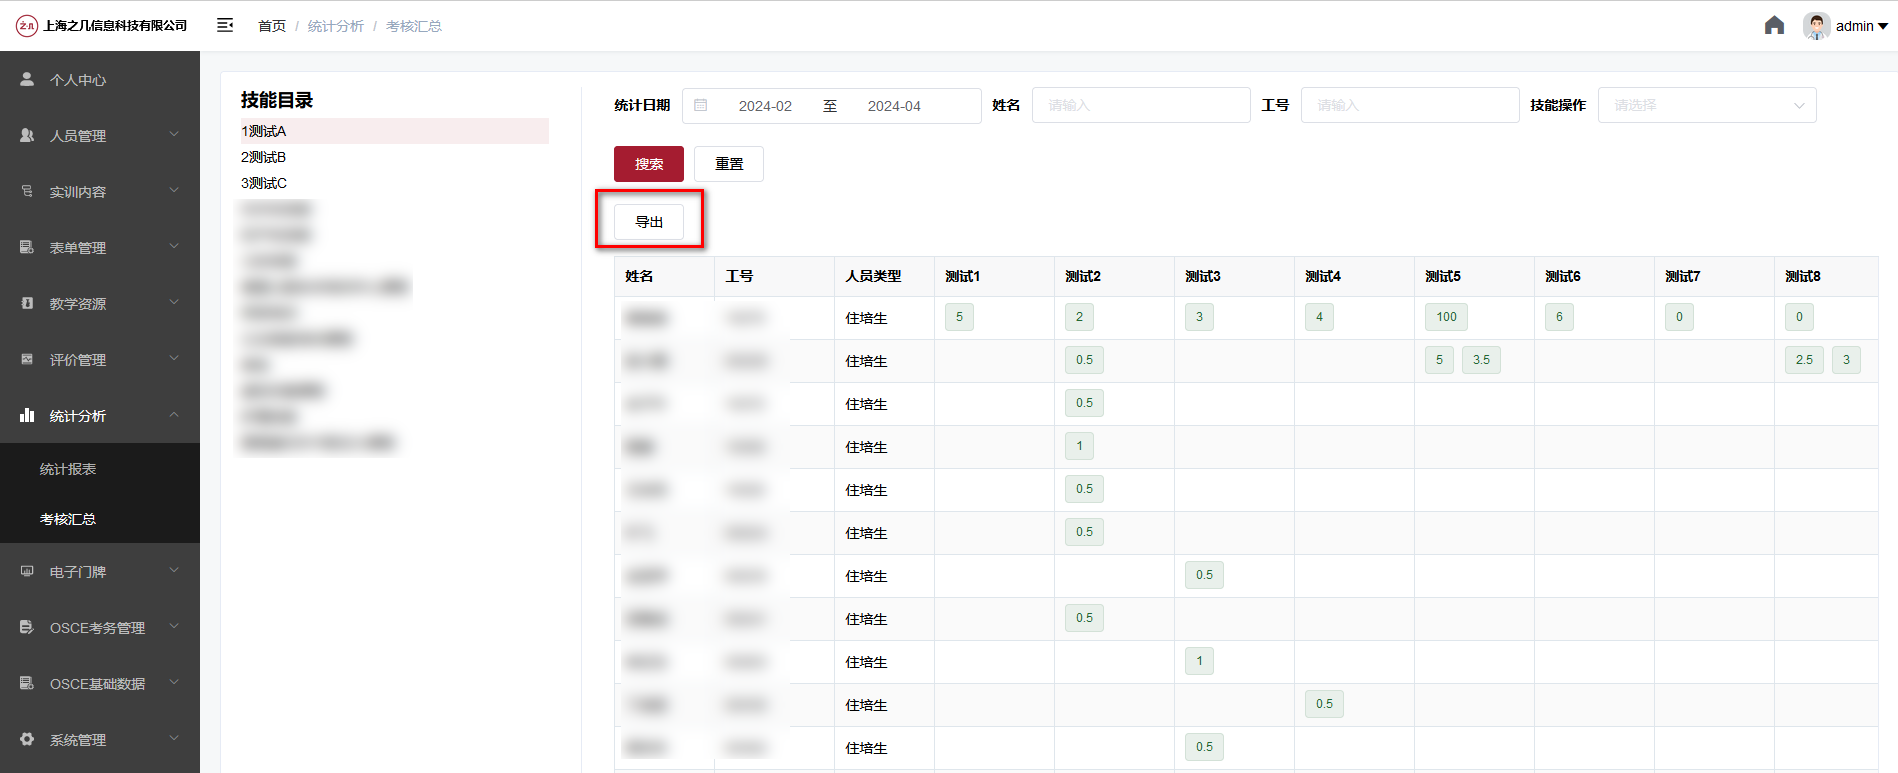The height and width of the screenshot is (773, 1898).
Task: Expand the 系统管理 chevron
Action: tap(174, 738)
